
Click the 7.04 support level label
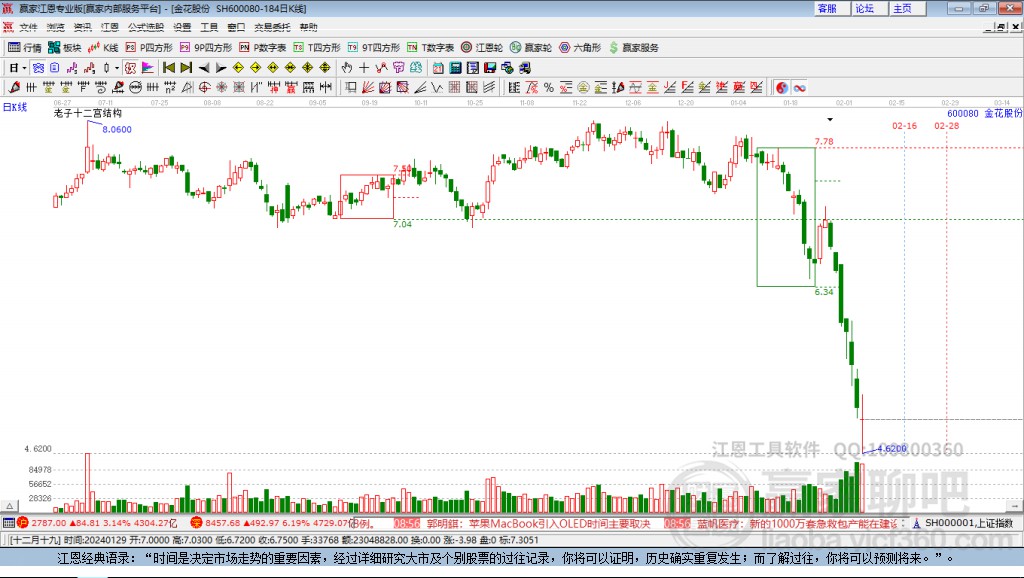tap(402, 223)
